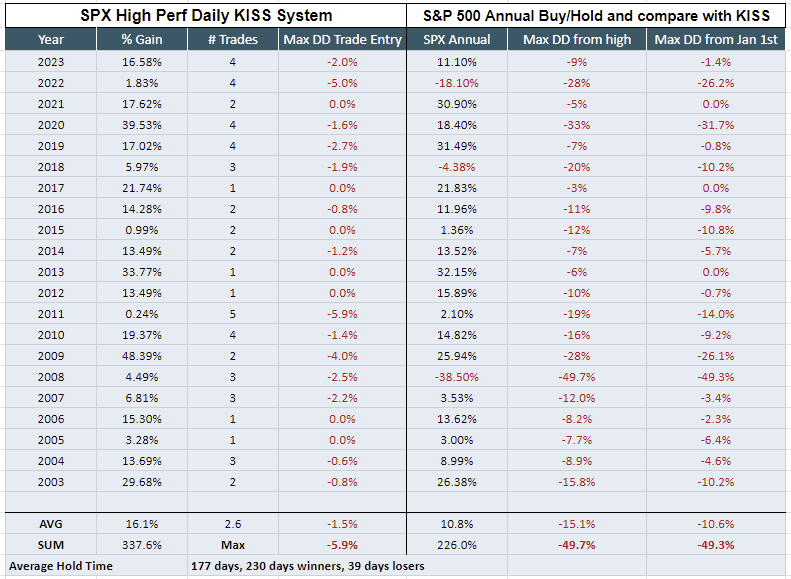Select the 'Max' label cell
The image size is (791, 579).
(x=233, y=545)
